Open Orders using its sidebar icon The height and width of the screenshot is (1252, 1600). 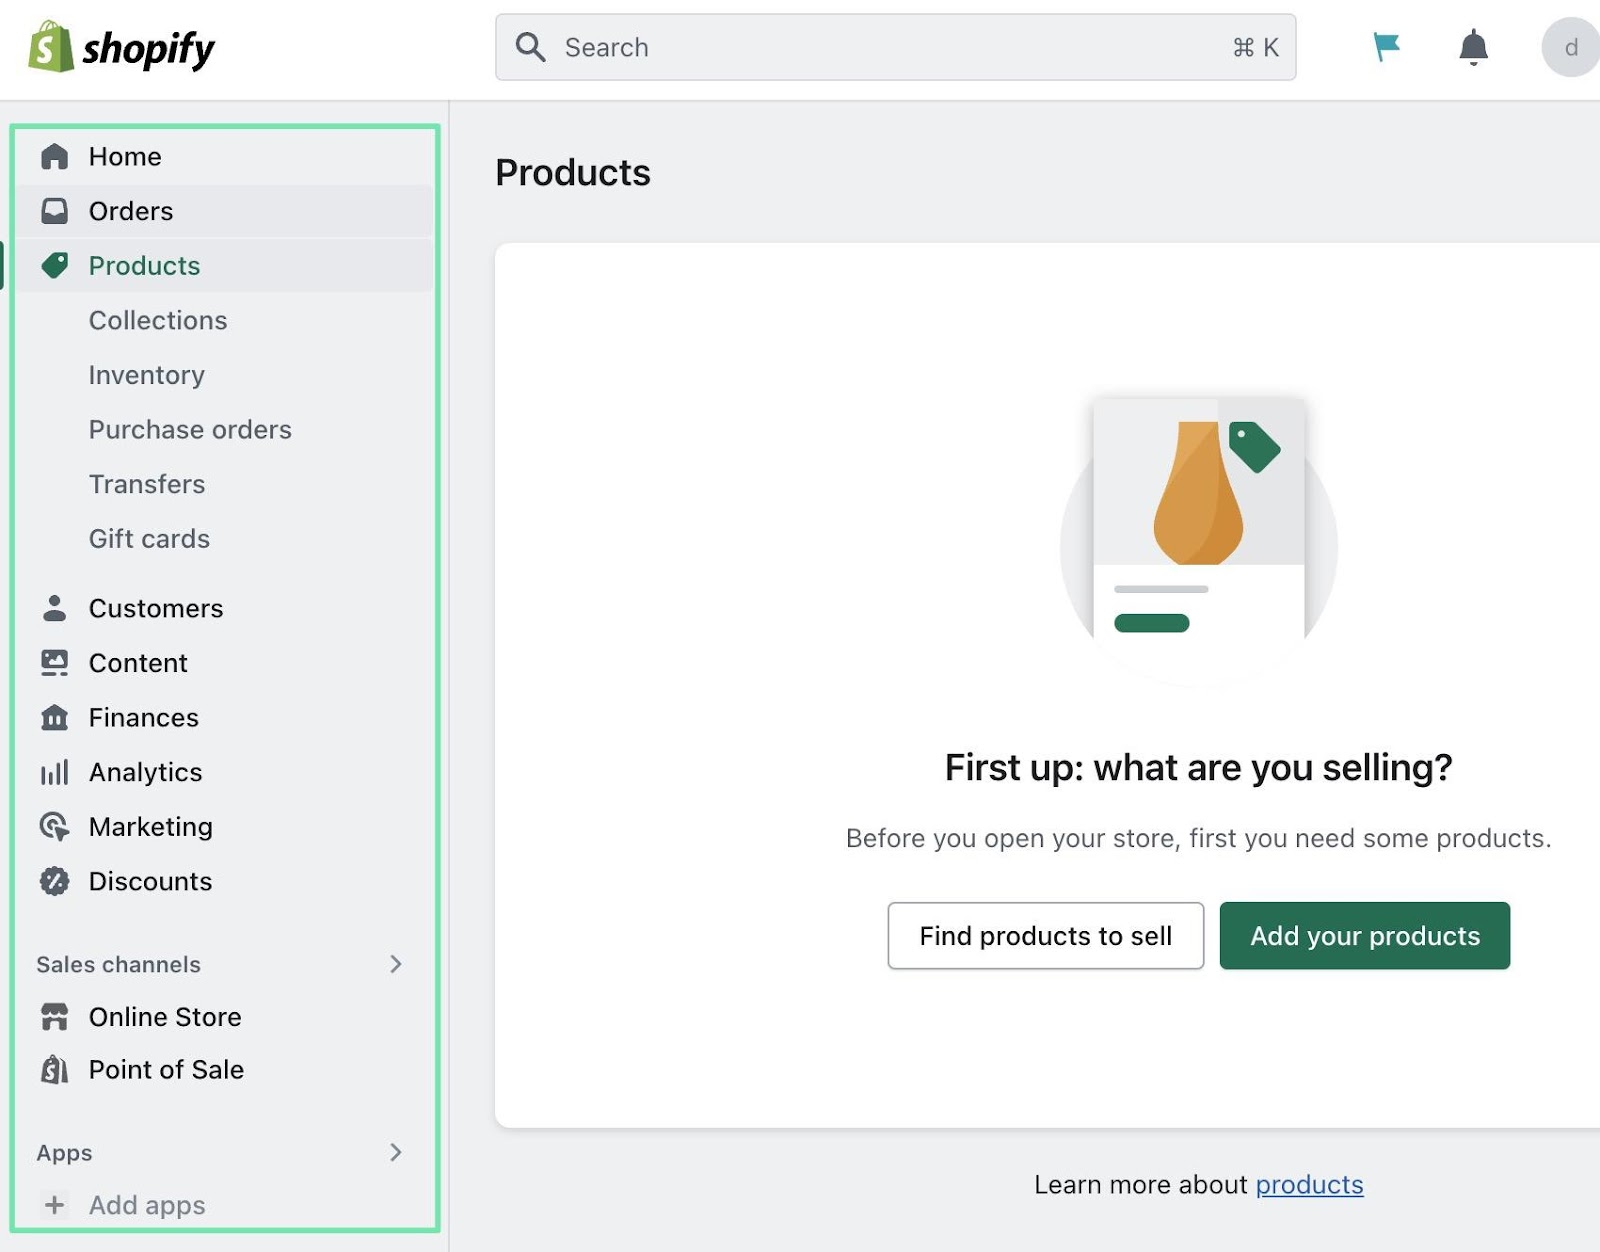54,211
